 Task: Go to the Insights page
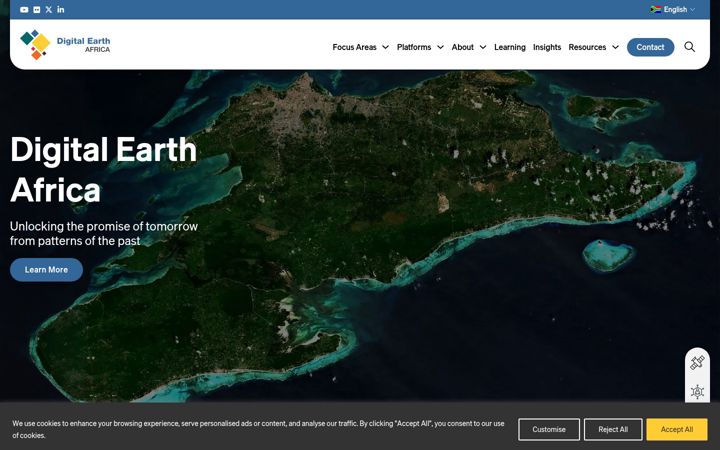click(x=547, y=47)
